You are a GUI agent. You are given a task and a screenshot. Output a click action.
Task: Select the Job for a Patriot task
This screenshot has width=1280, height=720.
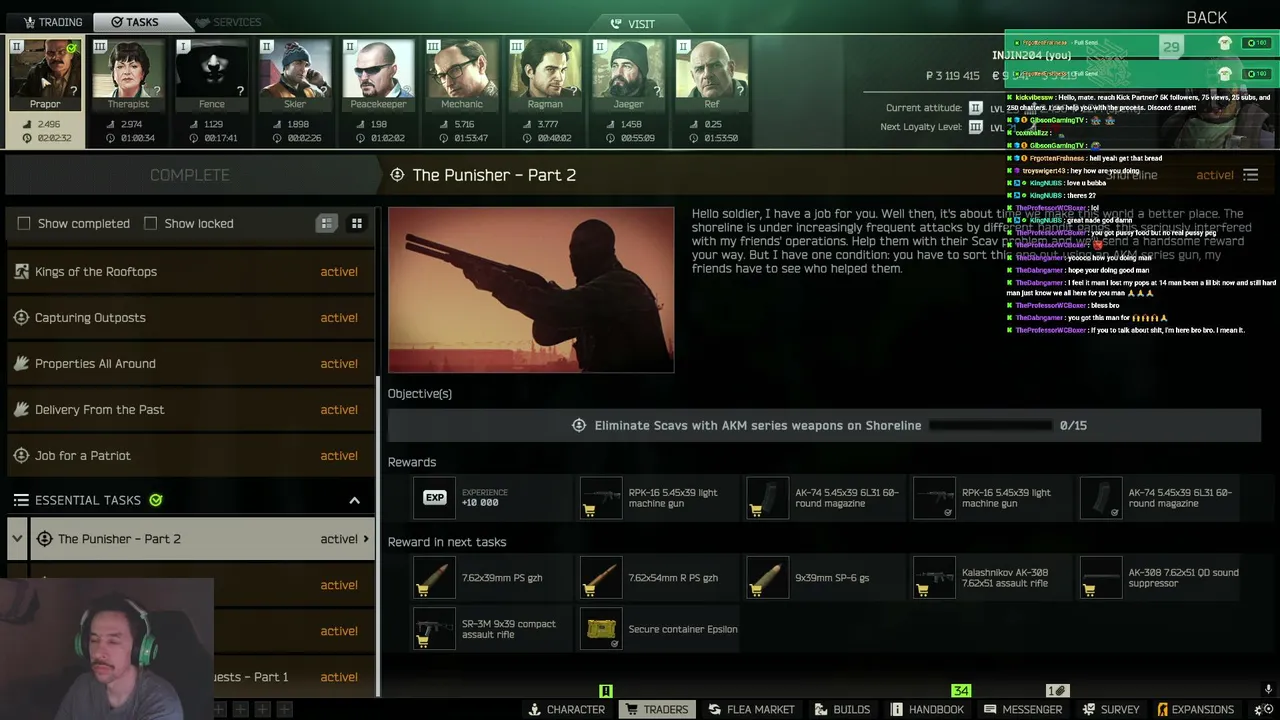coord(190,456)
